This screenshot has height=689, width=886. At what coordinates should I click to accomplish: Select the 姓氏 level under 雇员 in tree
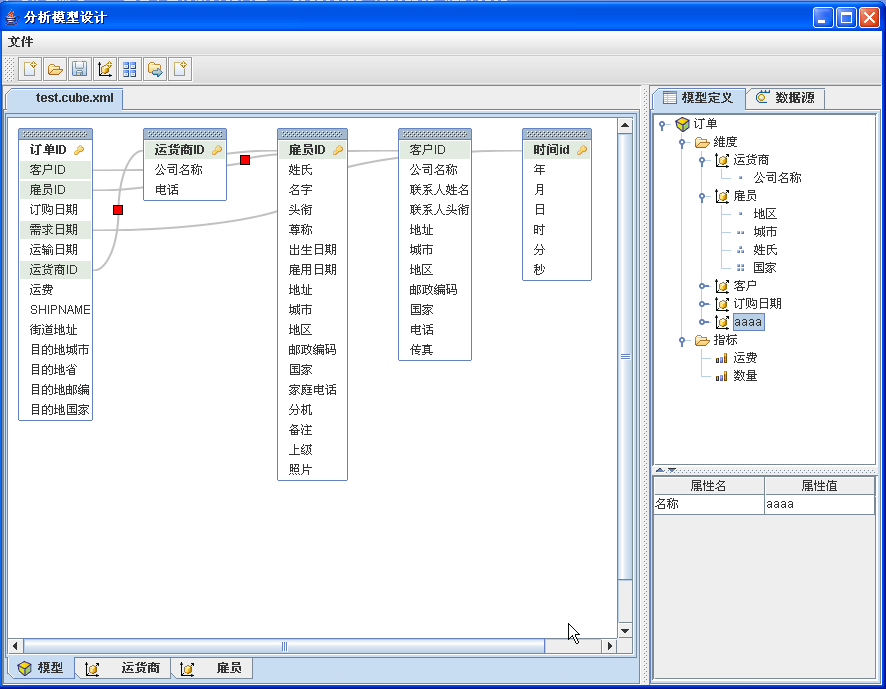pos(765,250)
